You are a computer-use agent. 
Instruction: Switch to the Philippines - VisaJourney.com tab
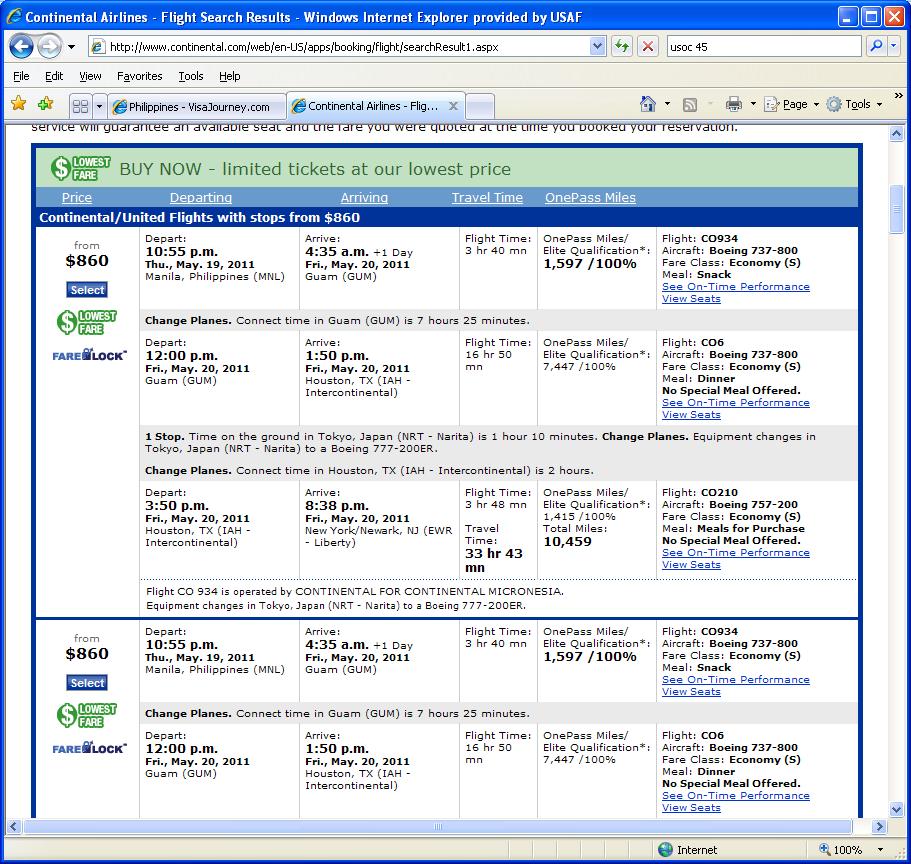197,107
